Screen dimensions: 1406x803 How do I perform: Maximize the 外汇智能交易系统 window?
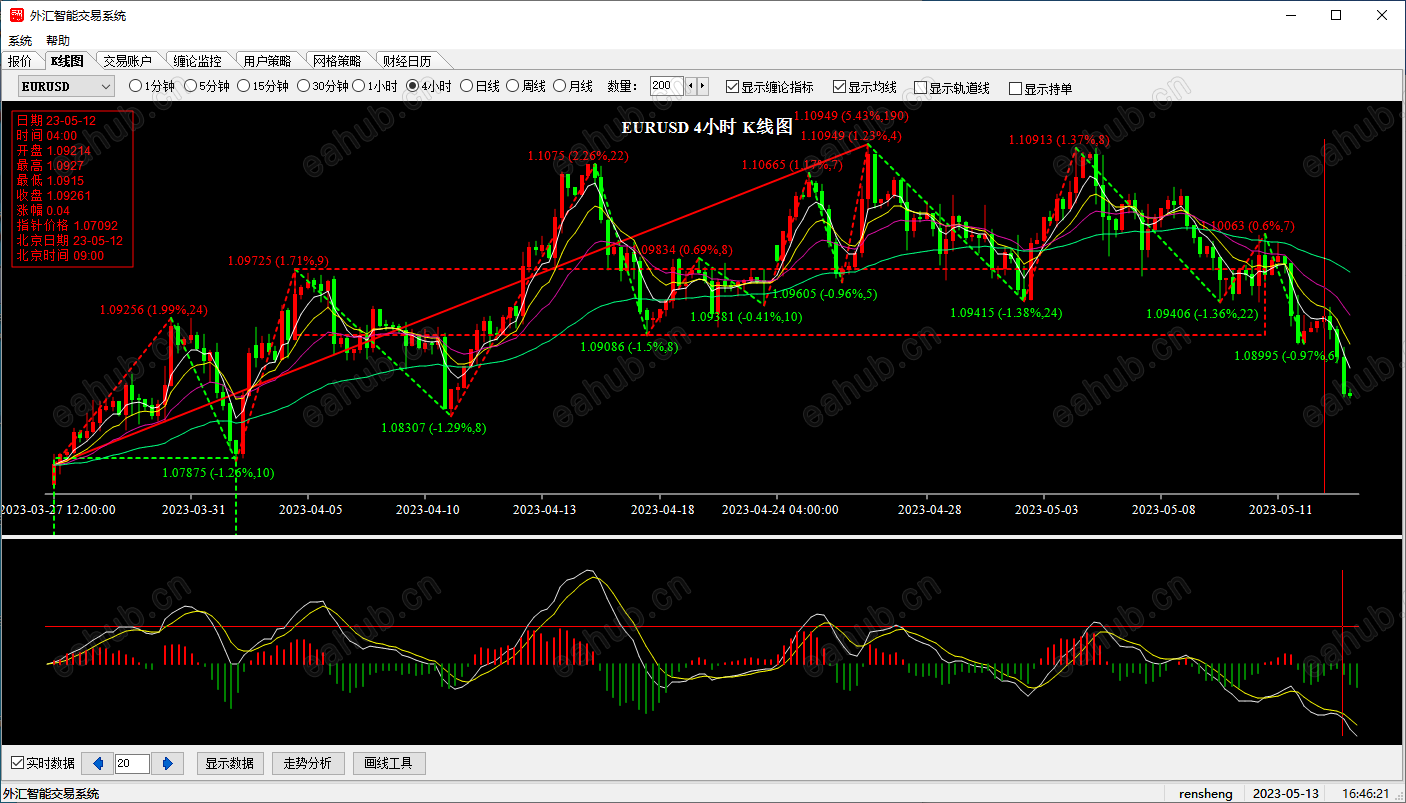pyautogui.click(x=1336, y=15)
